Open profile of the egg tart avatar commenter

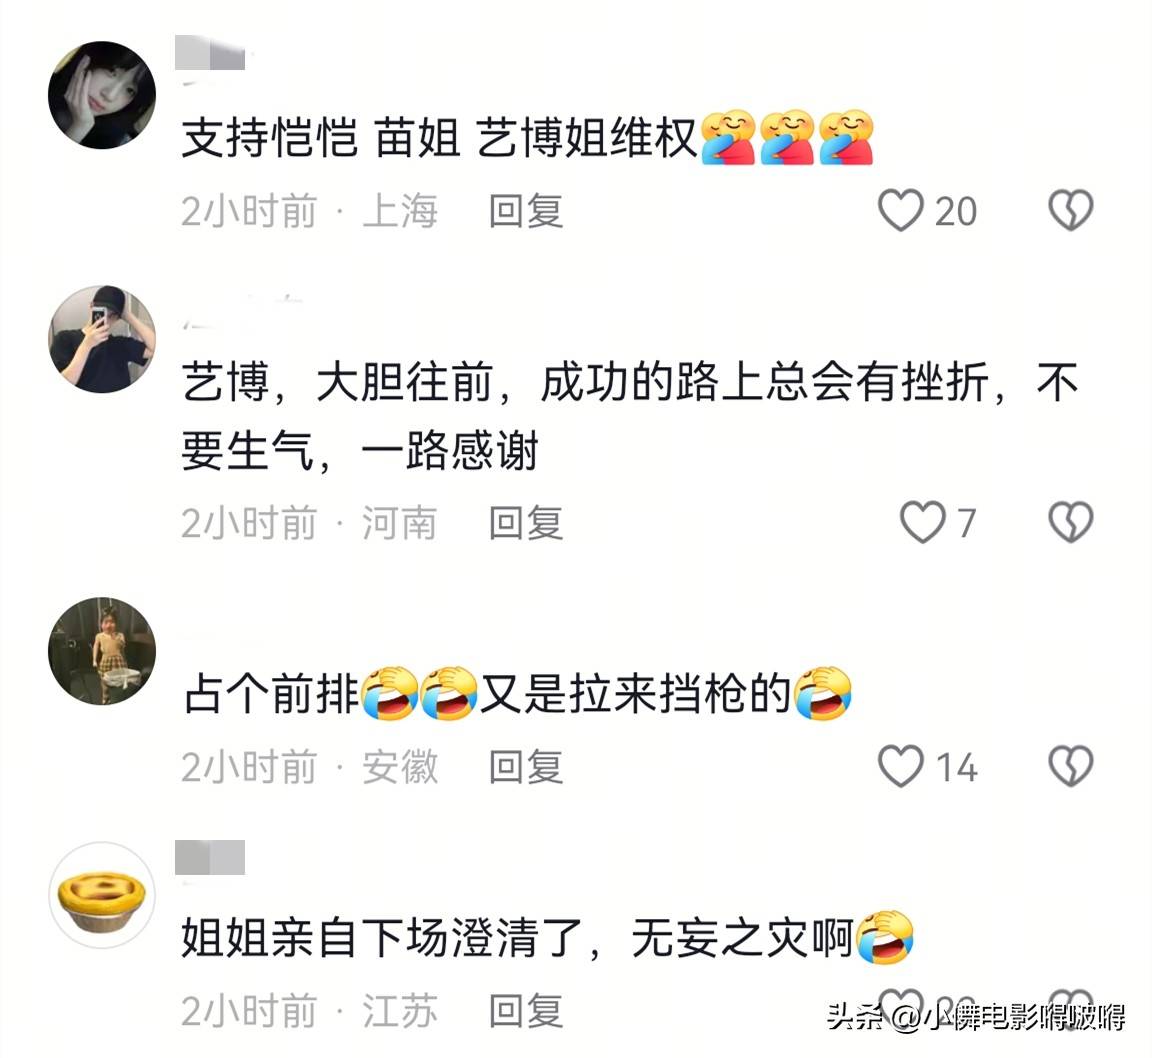102,895
